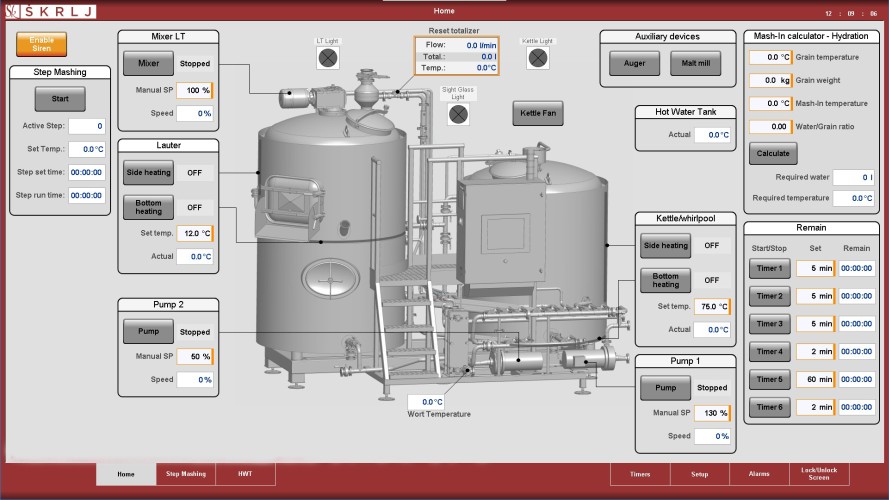Toggle Kettle/whirlpool bottom heating
Image resolution: width=889 pixels, height=500 pixels.
click(x=665, y=280)
